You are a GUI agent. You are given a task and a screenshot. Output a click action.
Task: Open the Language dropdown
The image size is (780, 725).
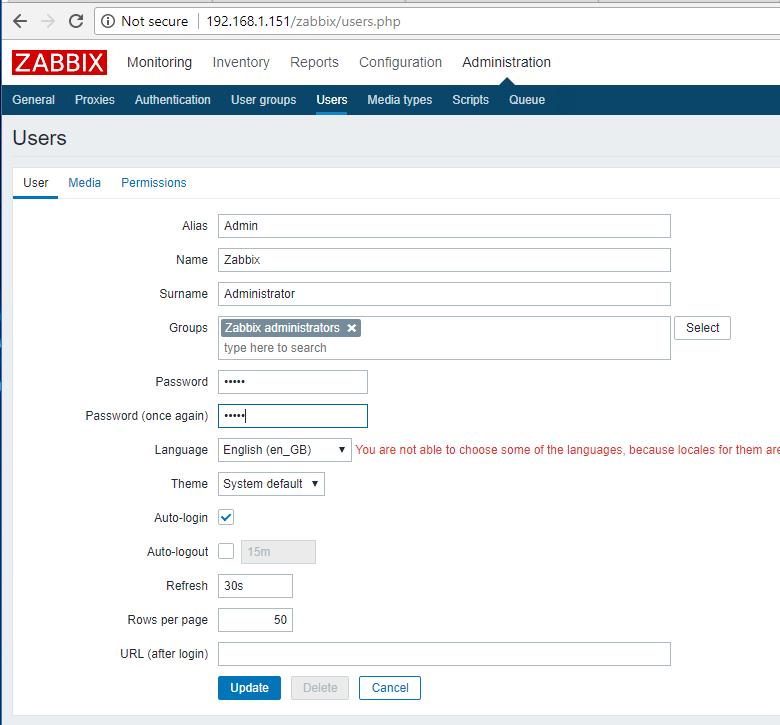pos(285,450)
